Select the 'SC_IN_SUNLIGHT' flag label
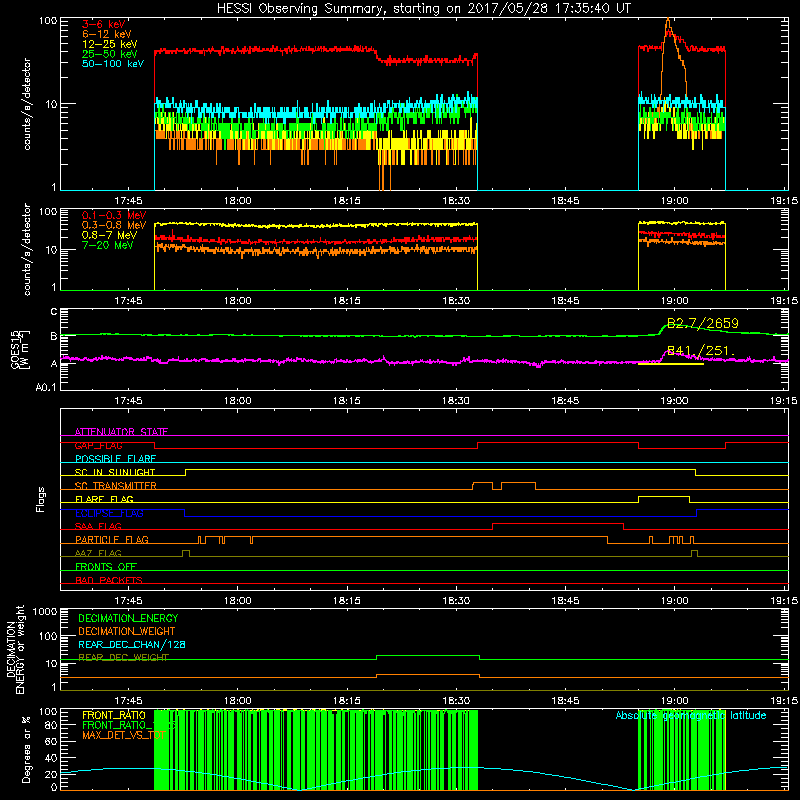The image size is (800, 800). click(x=115, y=472)
